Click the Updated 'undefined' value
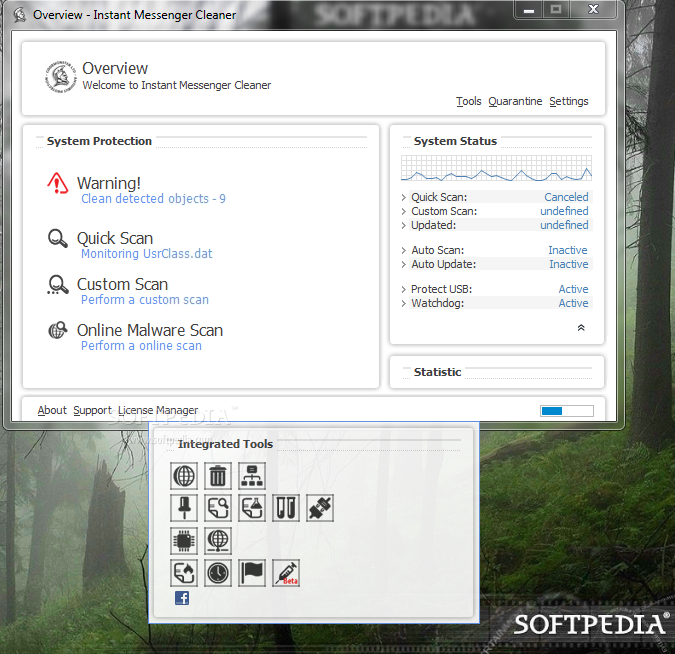This screenshot has height=654, width=675. (564, 225)
